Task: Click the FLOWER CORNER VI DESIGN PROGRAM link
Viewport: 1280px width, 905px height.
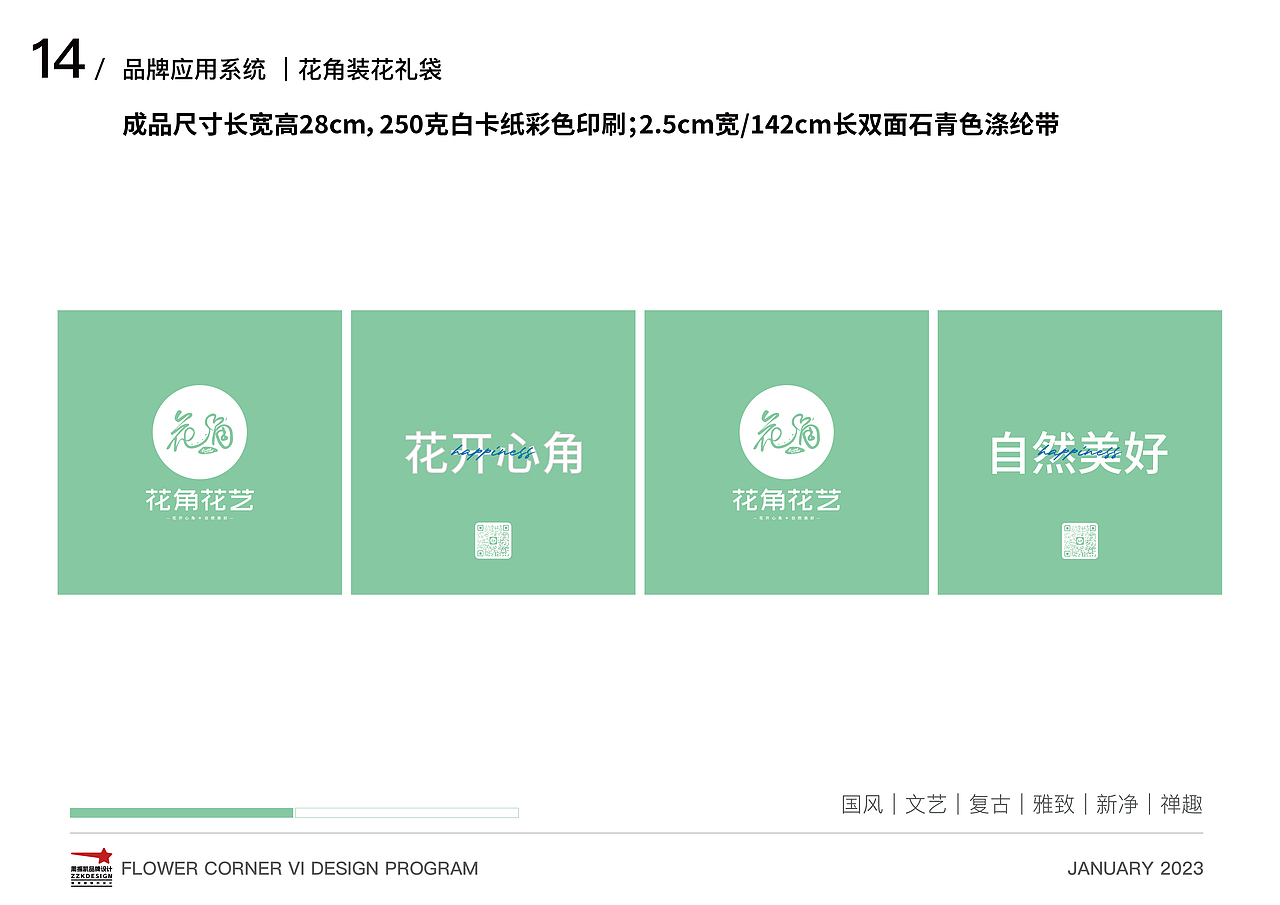Action: [301, 869]
